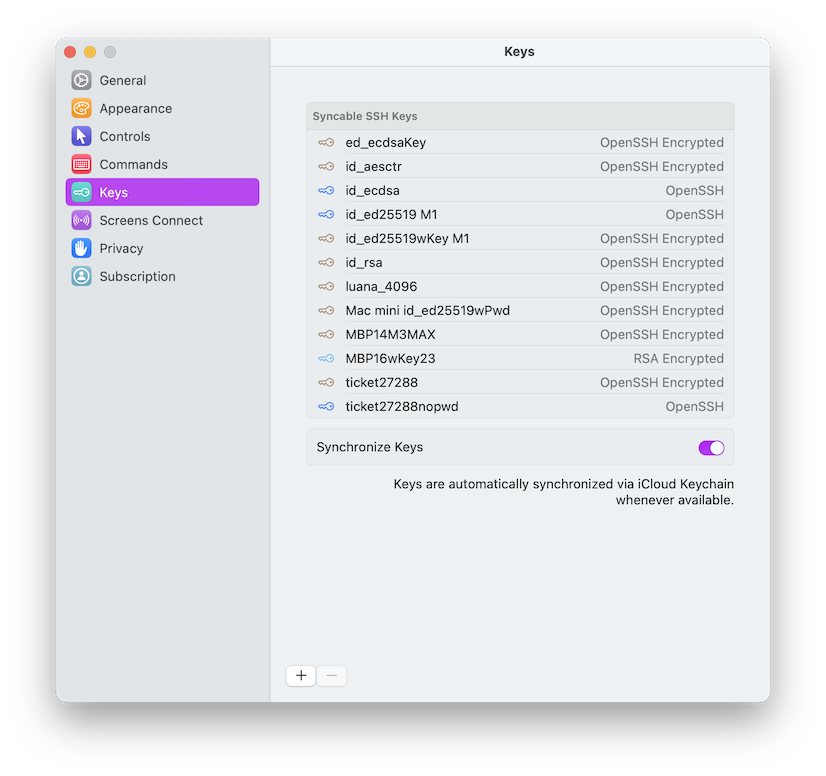Select the MBP16wKey23 key name
This screenshot has width=826, height=776.
(x=390, y=358)
